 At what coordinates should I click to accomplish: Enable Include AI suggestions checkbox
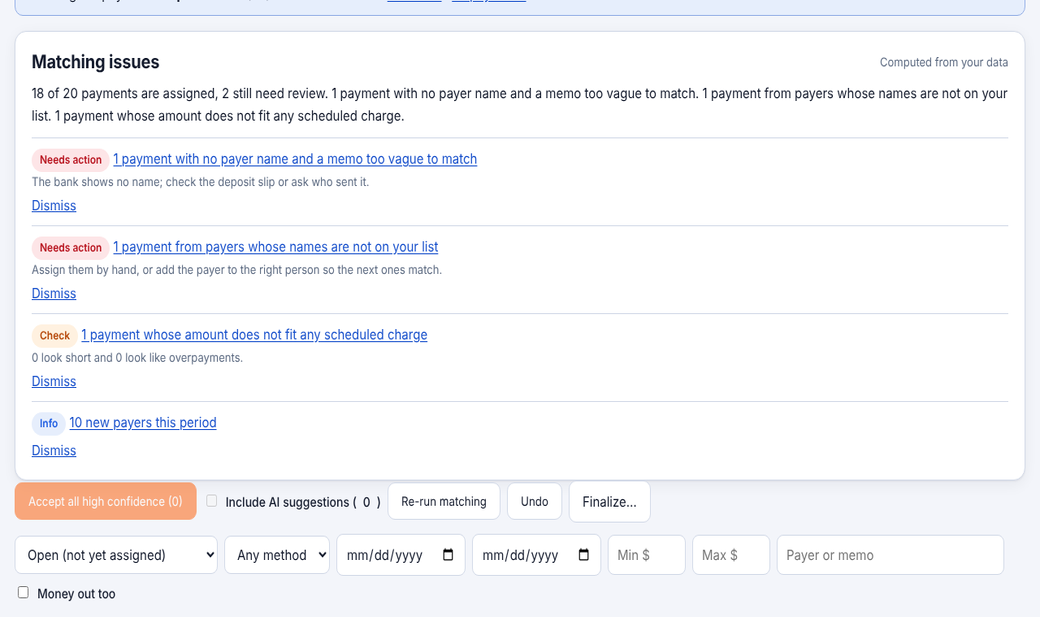tap(212, 501)
